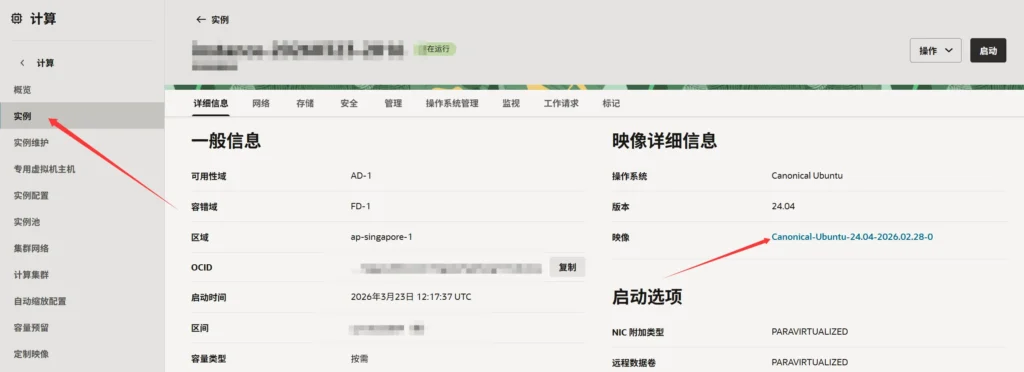Screen dimensions: 1024x372
Task: Click the PARAVIRTUALIZED value for NIC 附加类型
Action: pos(810,332)
